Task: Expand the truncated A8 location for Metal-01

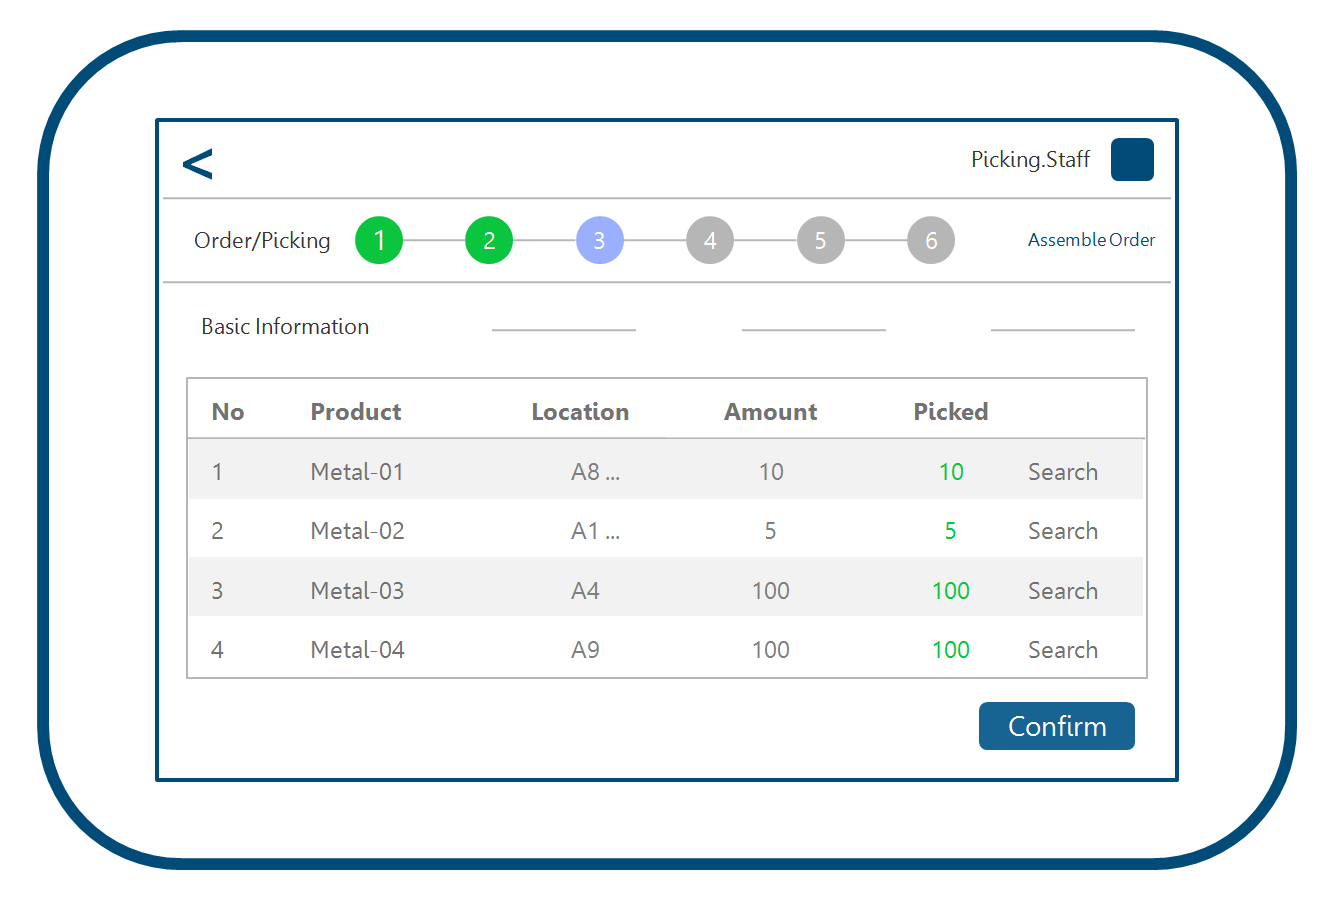Action: point(595,471)
